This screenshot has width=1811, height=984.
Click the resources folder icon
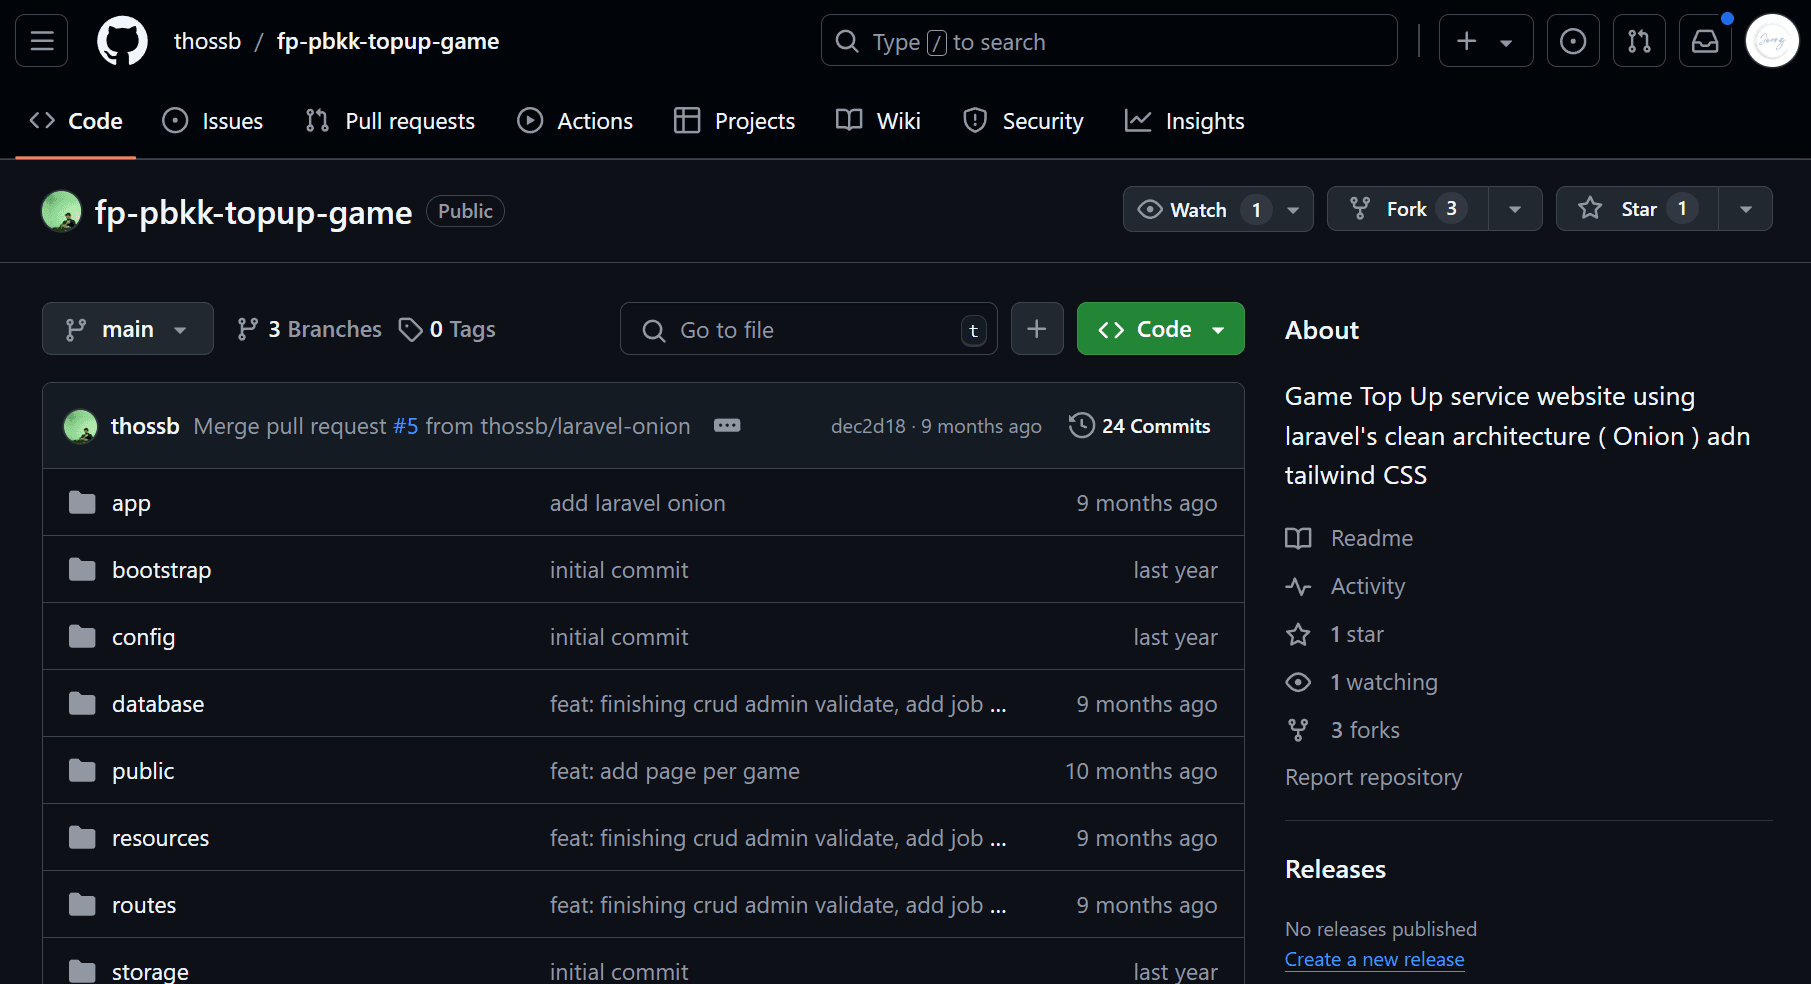(82, 837)
